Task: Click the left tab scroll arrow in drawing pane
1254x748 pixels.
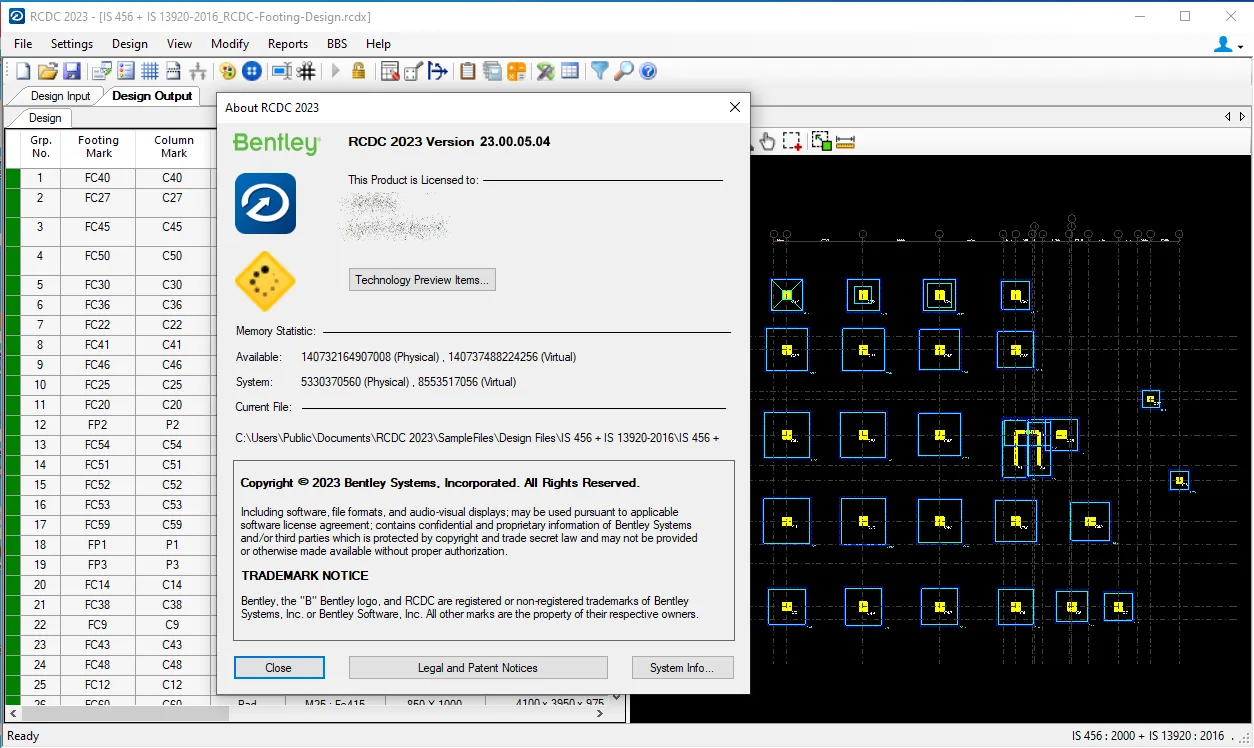Action: tap(1228, 117)
